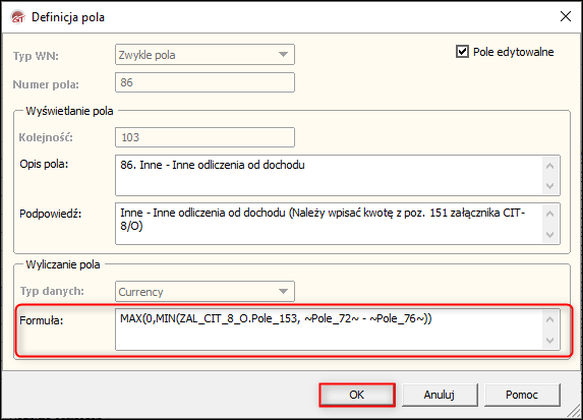583x420 pixels.
Task: Expand the Zwykłe pola combo box
Action: (205, 55)
